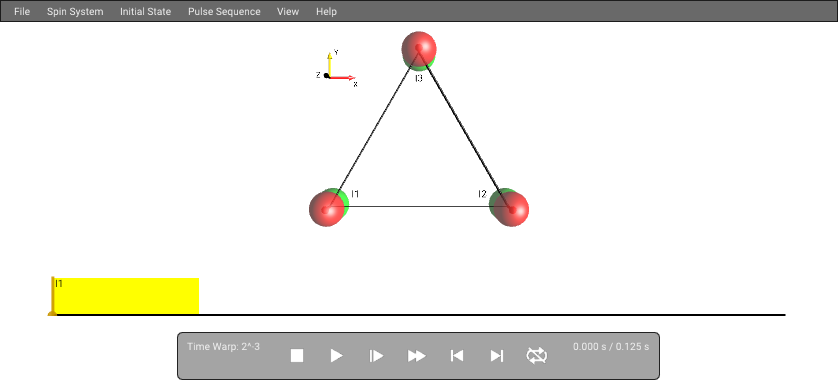This screenshot has height=380, width=838.
Task: Click the step-forward play icon
Action: (376, 355)
